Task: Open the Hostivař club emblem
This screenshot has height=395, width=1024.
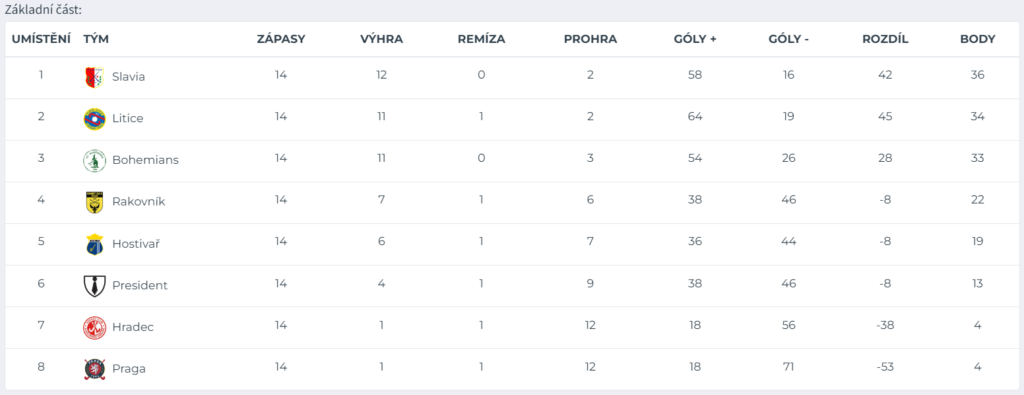Action: [x=95, y=244]
